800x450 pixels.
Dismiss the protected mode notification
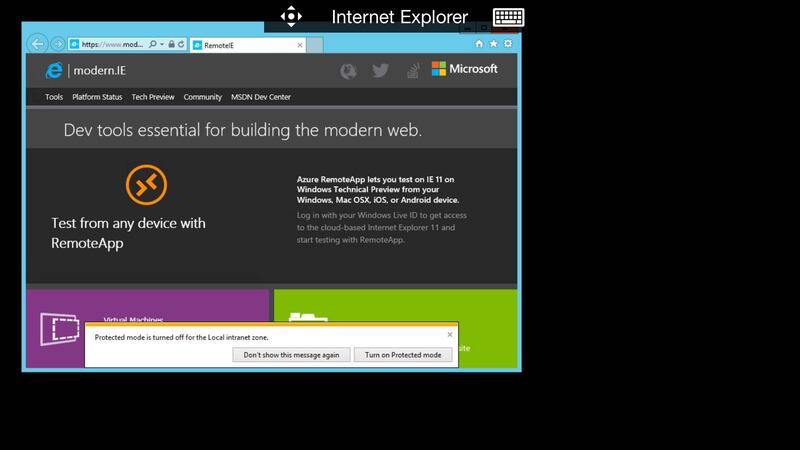pos(449,335)
